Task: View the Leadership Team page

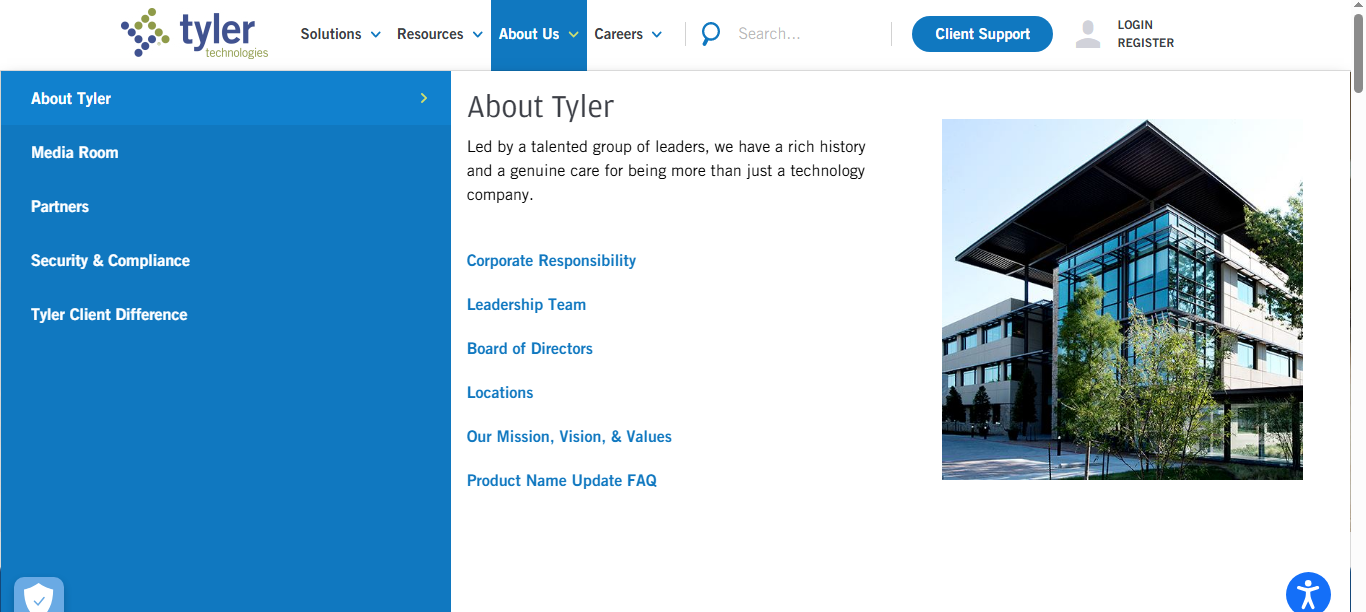Action: coord(526,304)
